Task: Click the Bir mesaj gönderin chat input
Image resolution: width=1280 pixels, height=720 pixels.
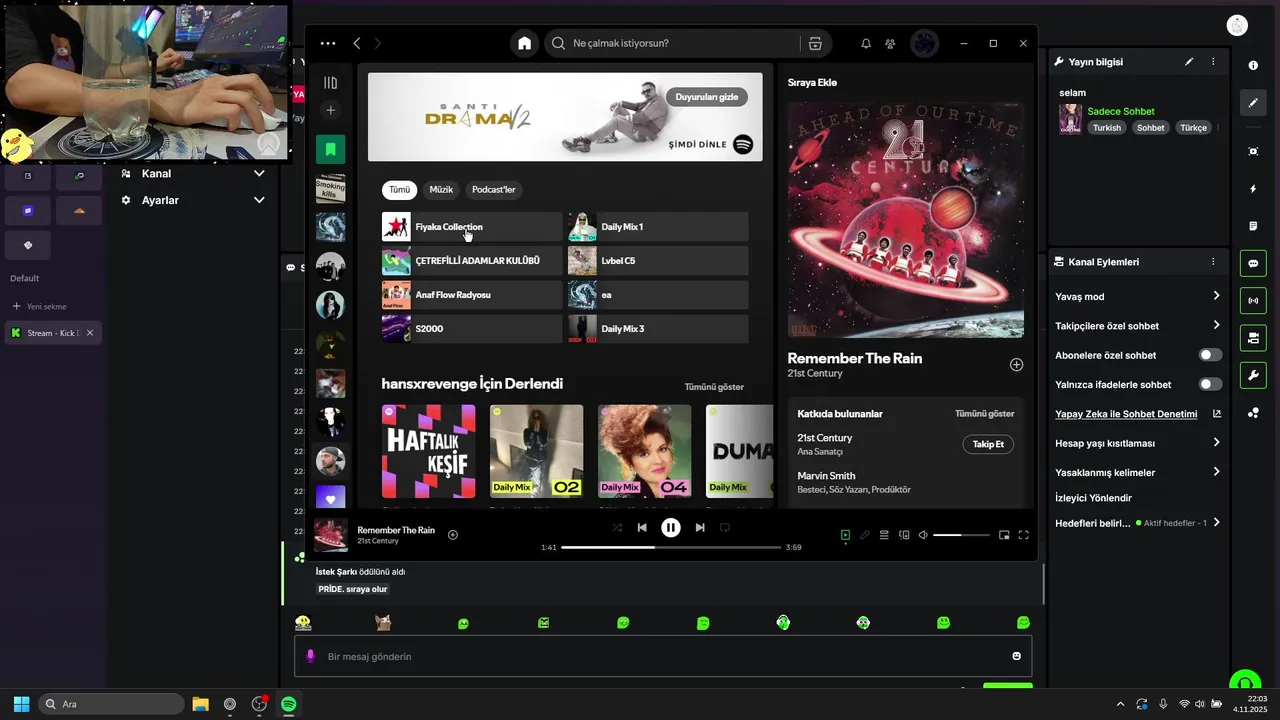Action: pos(663,657)
